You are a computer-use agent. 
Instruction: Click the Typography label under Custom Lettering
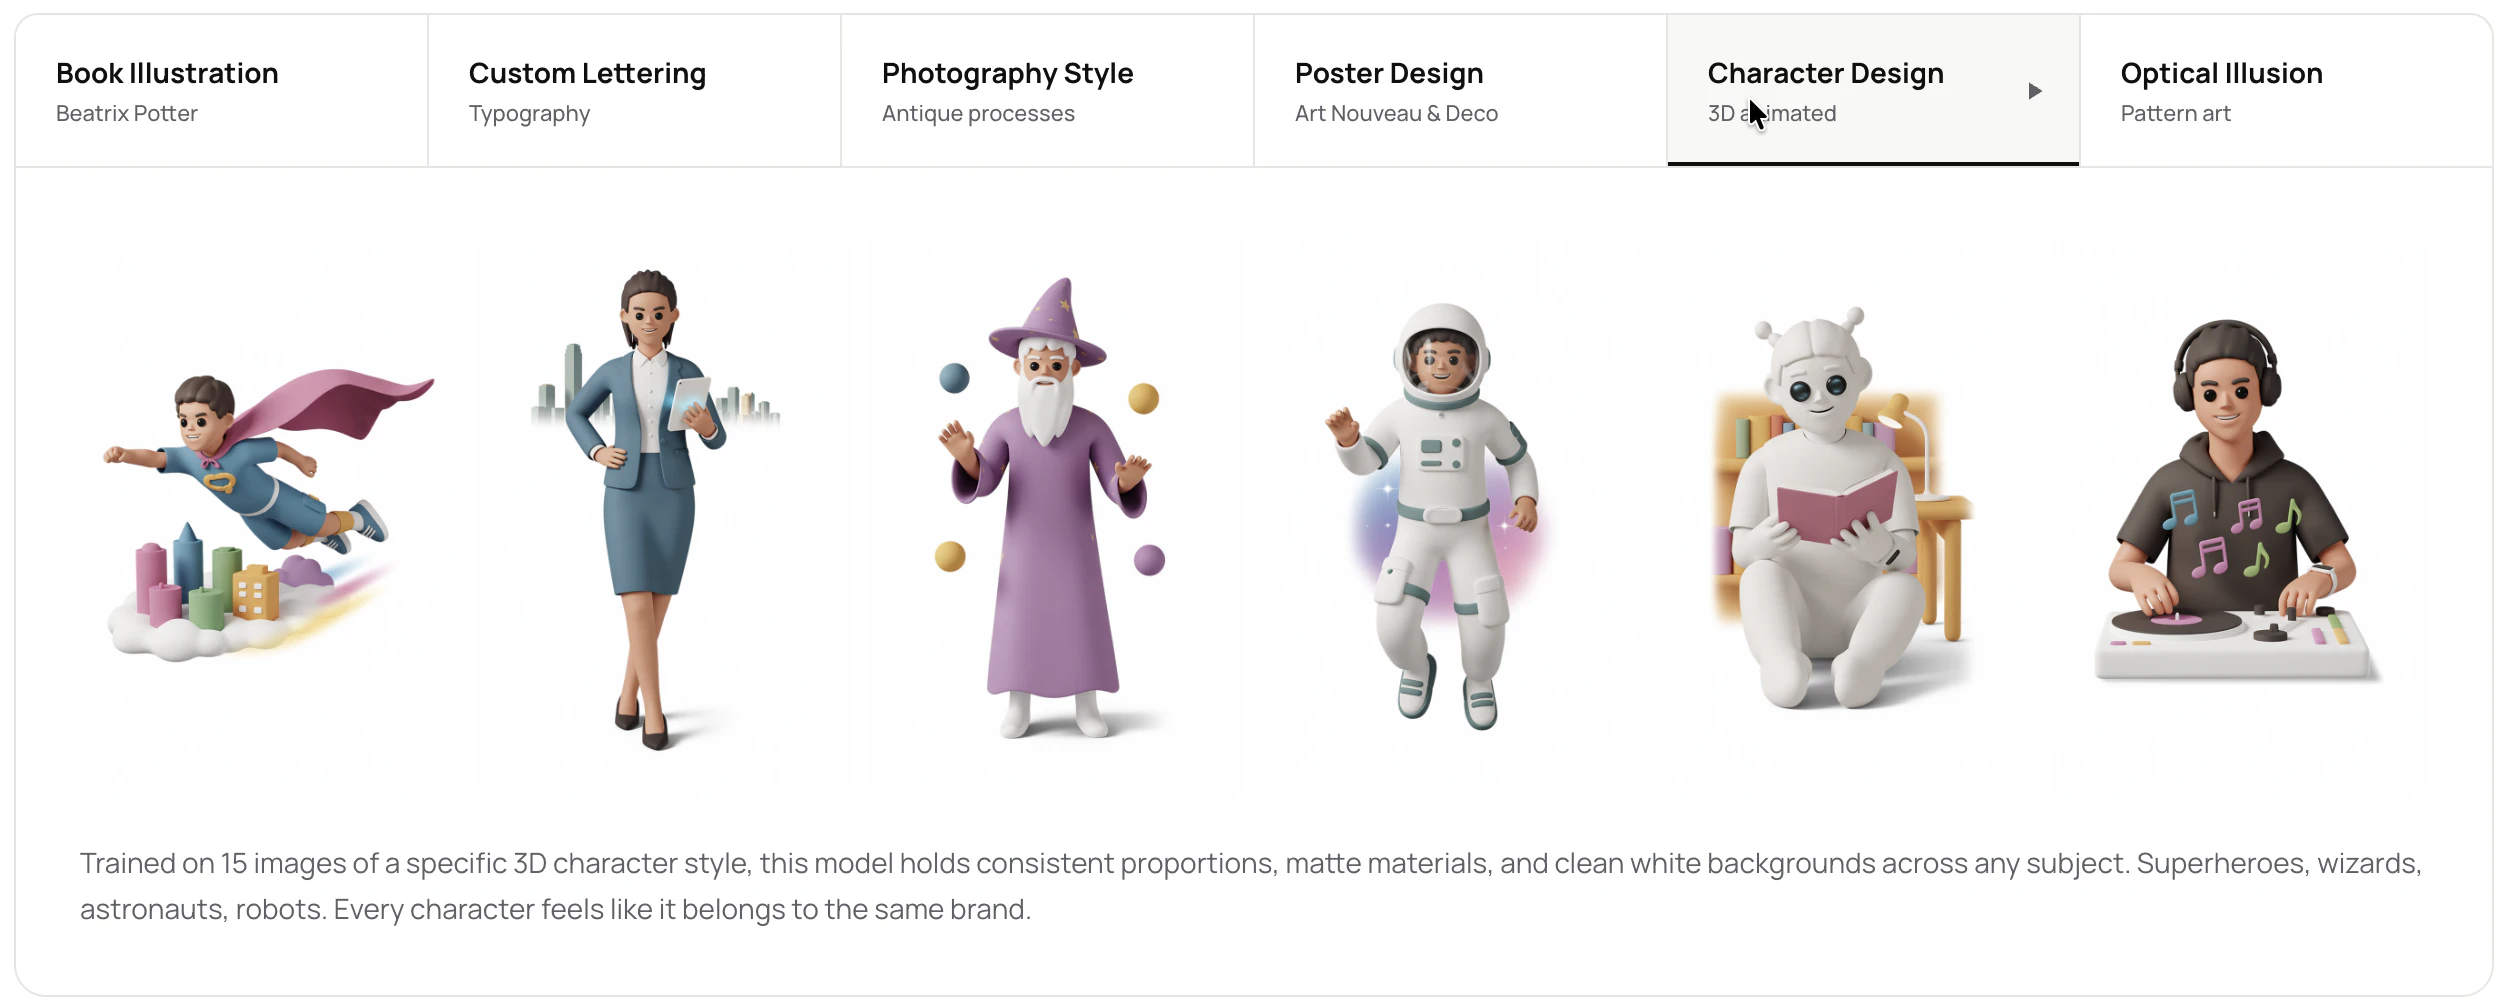click(529, 113)
